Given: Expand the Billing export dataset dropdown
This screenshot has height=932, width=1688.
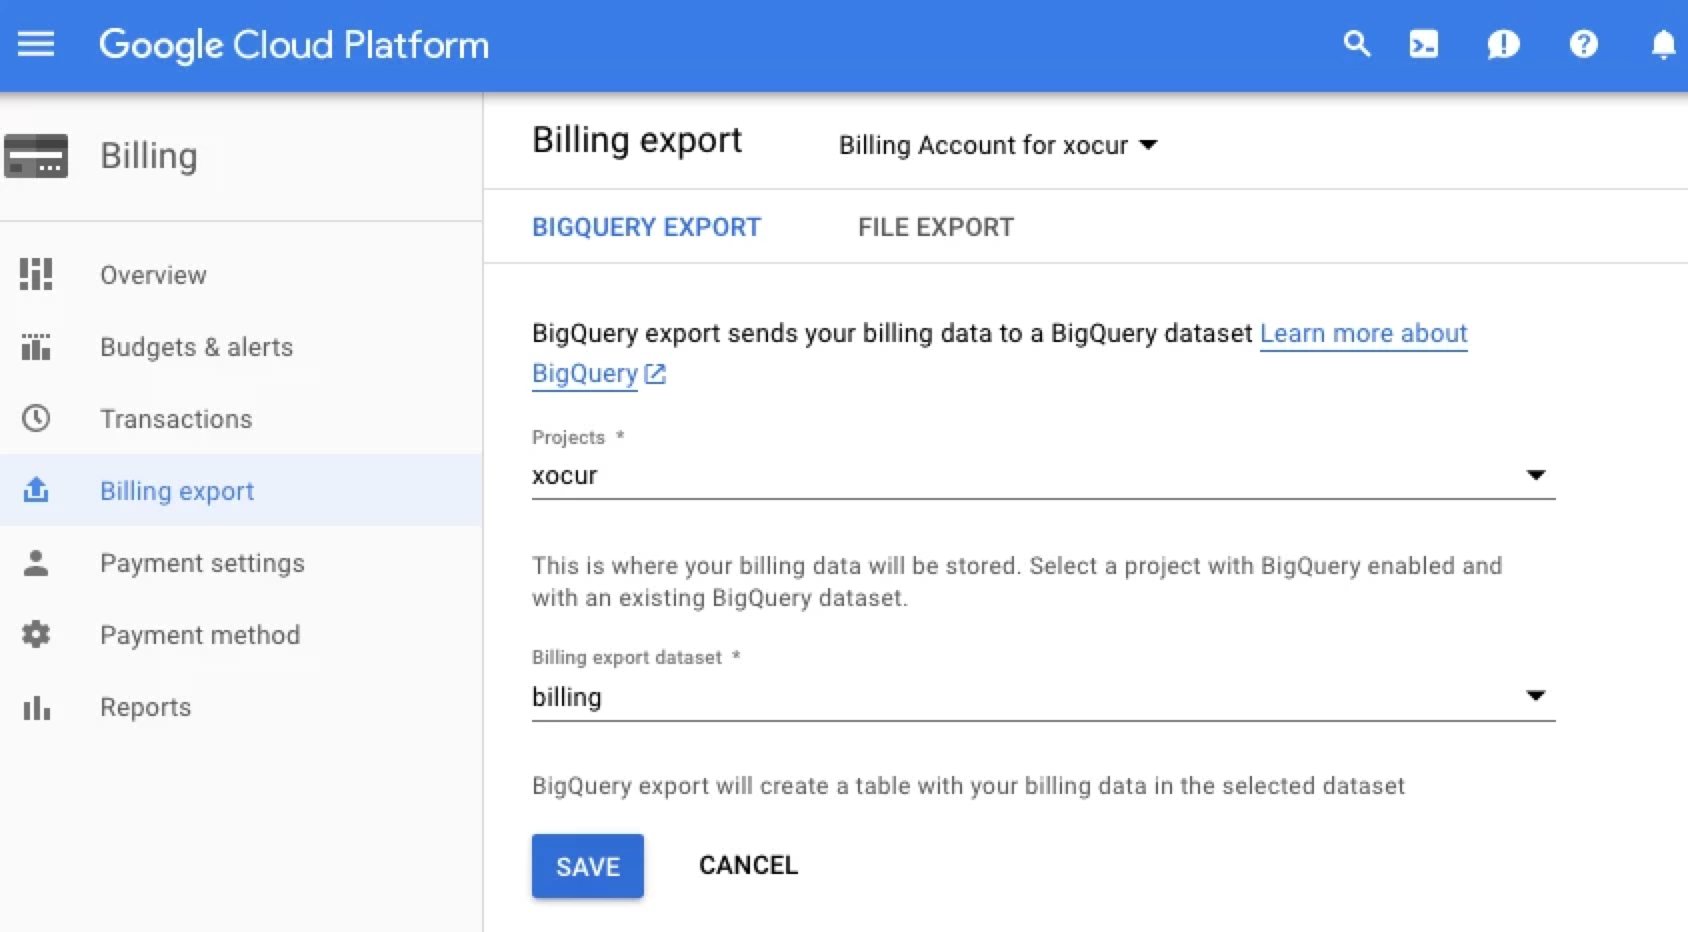Looking at the screenshot, I should point(1042,697).
